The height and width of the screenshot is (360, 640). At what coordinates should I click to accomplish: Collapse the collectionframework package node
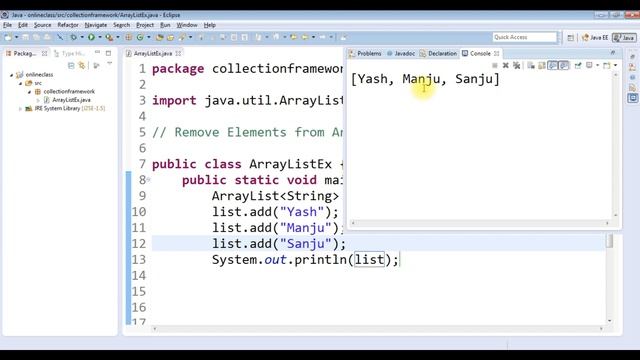click(x=29, y=92)
